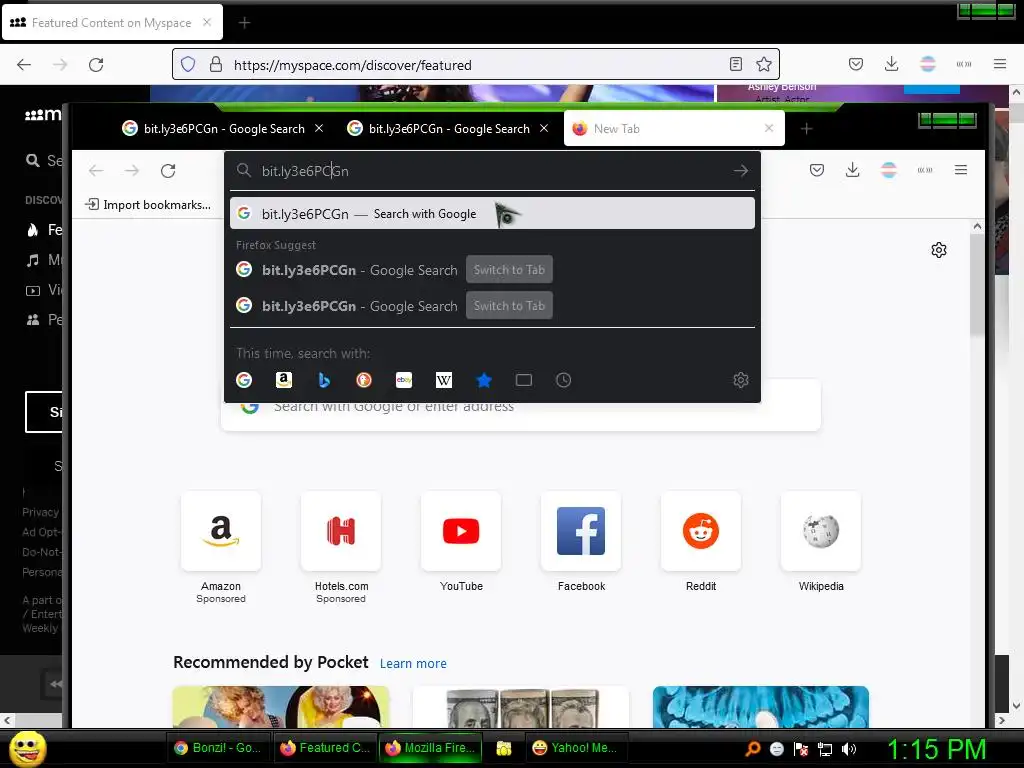Click Import bookmarks button
Viewport: 1024px width, 768px height.
point(149,205)
